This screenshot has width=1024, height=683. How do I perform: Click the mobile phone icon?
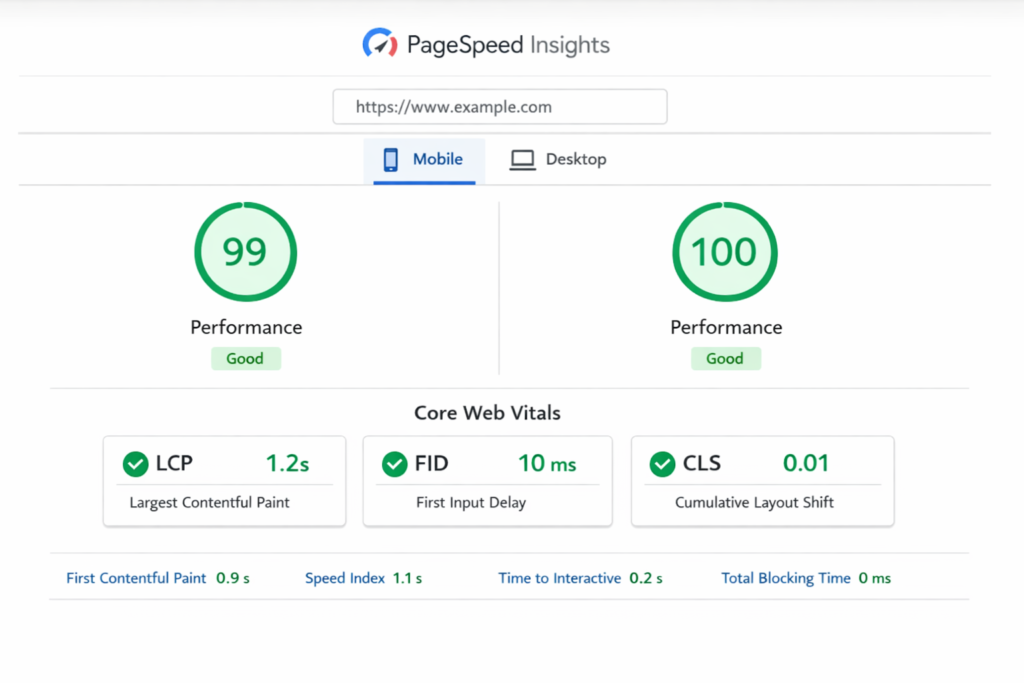391,160
